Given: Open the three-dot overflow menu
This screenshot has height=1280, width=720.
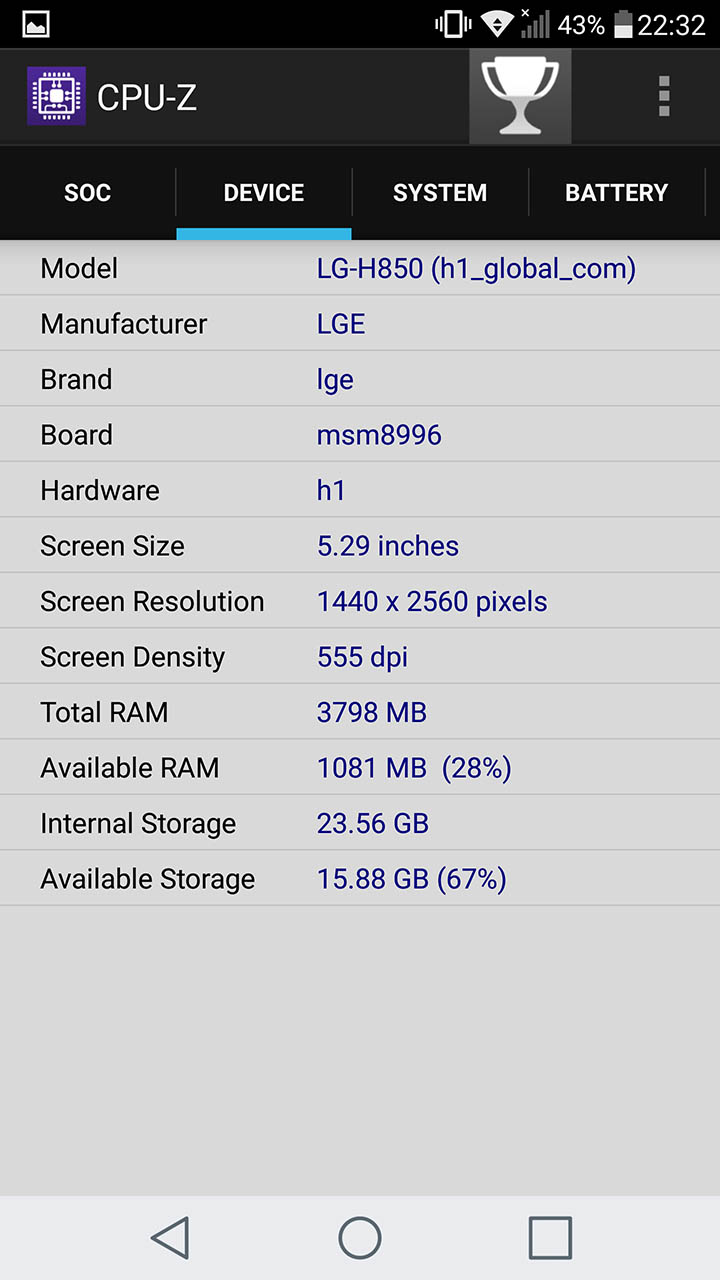Looking at the screenshot, I should 664,97.
